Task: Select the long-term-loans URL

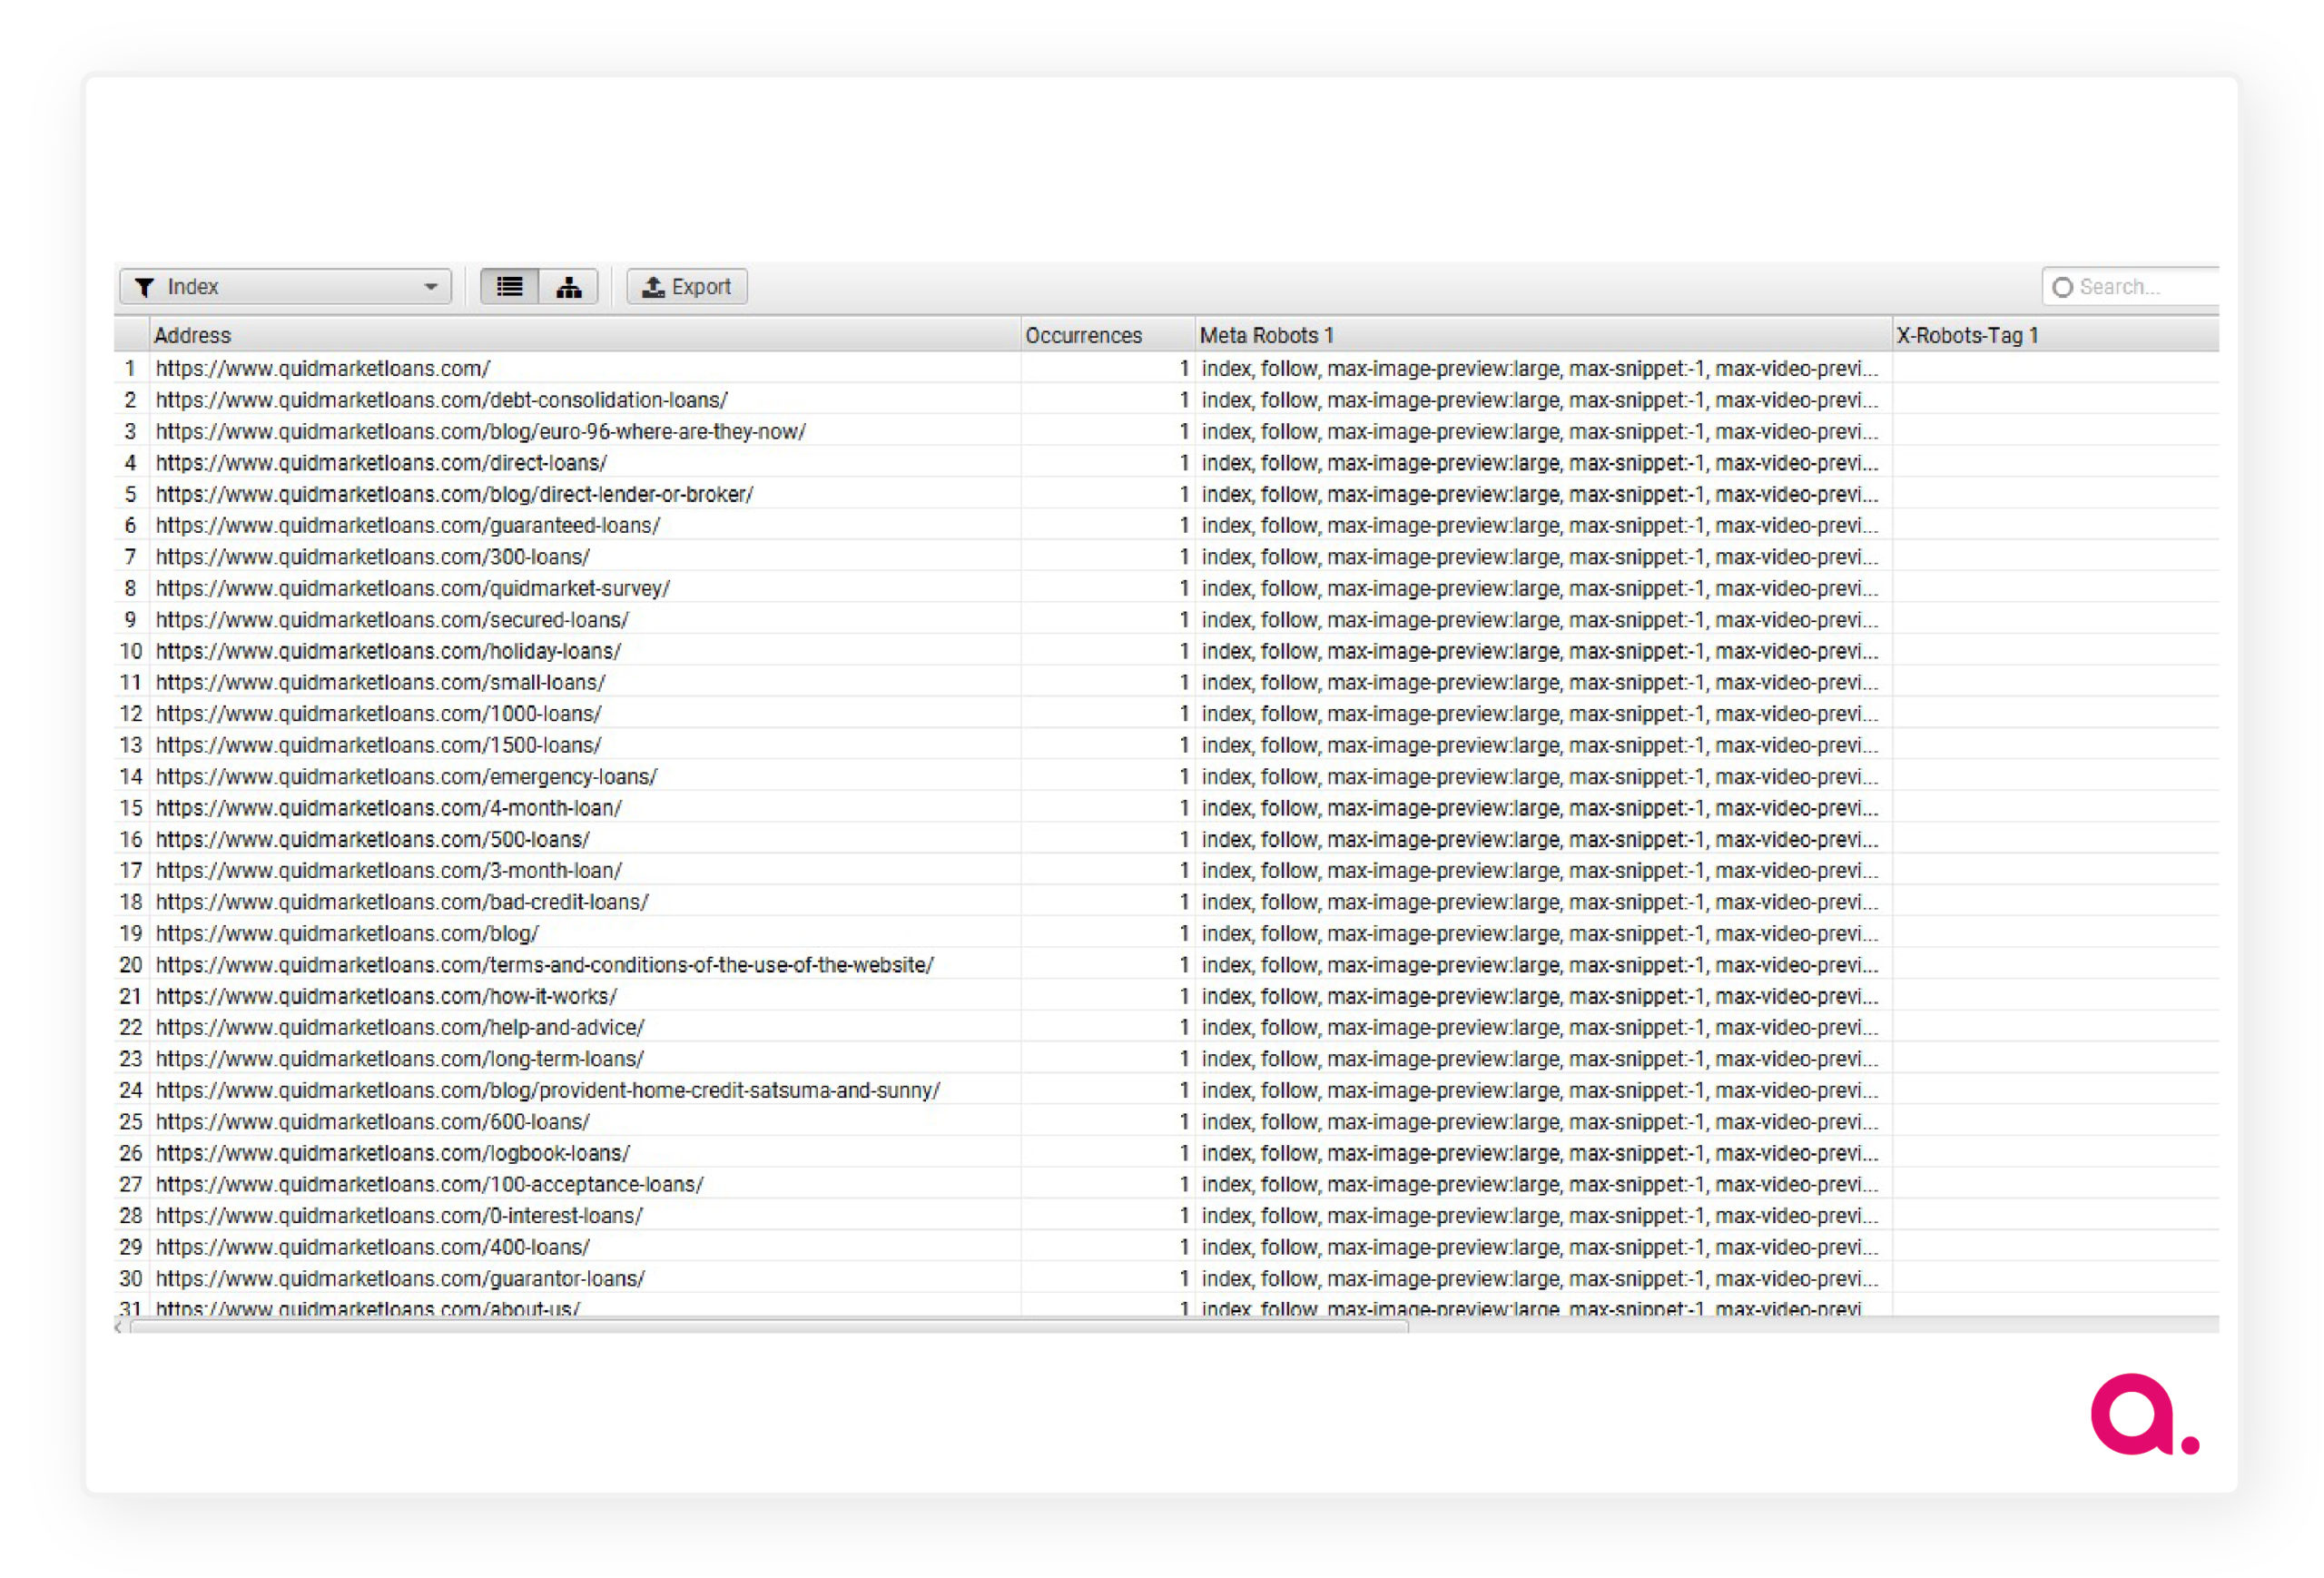Action: [x=400, y=1059]
